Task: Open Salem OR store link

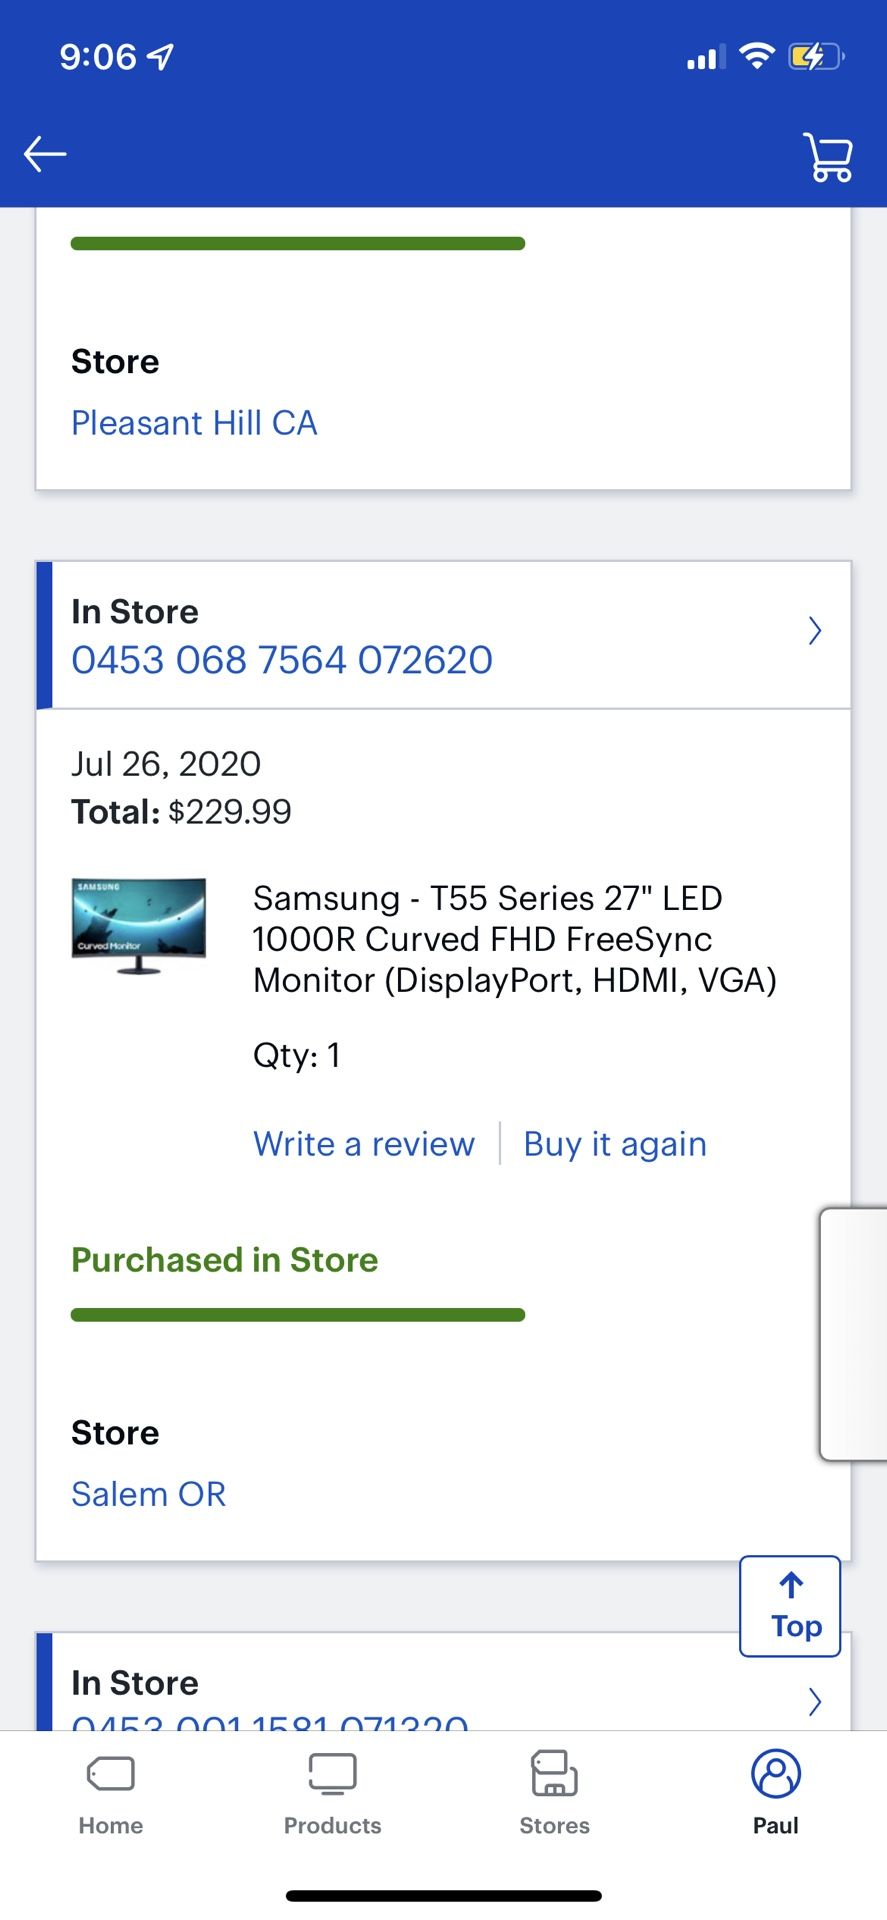Action: (149, 1494)
